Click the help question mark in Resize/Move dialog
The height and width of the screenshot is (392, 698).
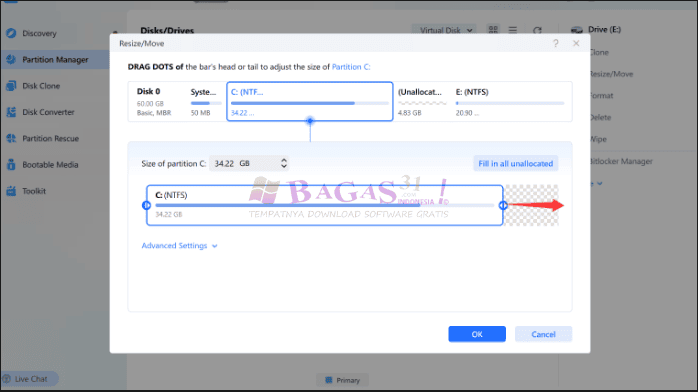pyautogui.click(x=556, y=43)
